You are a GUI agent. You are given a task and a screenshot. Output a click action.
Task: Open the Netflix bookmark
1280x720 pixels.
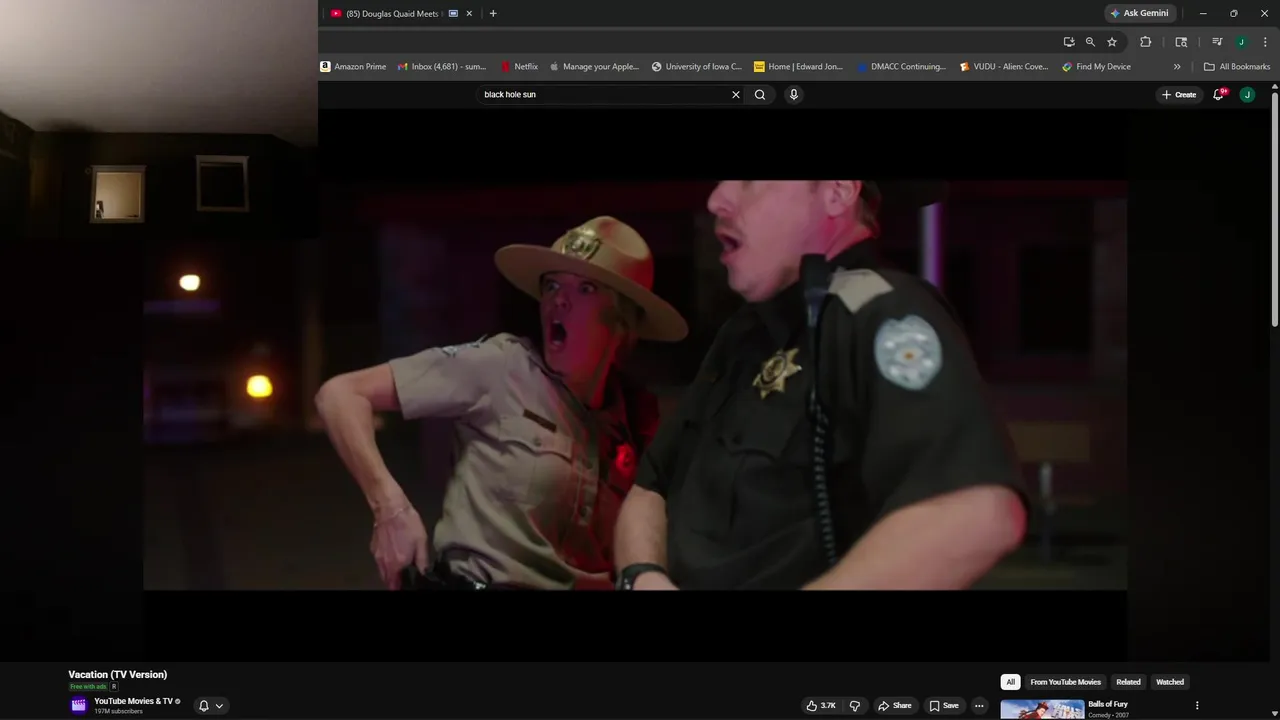click(519, 67)
